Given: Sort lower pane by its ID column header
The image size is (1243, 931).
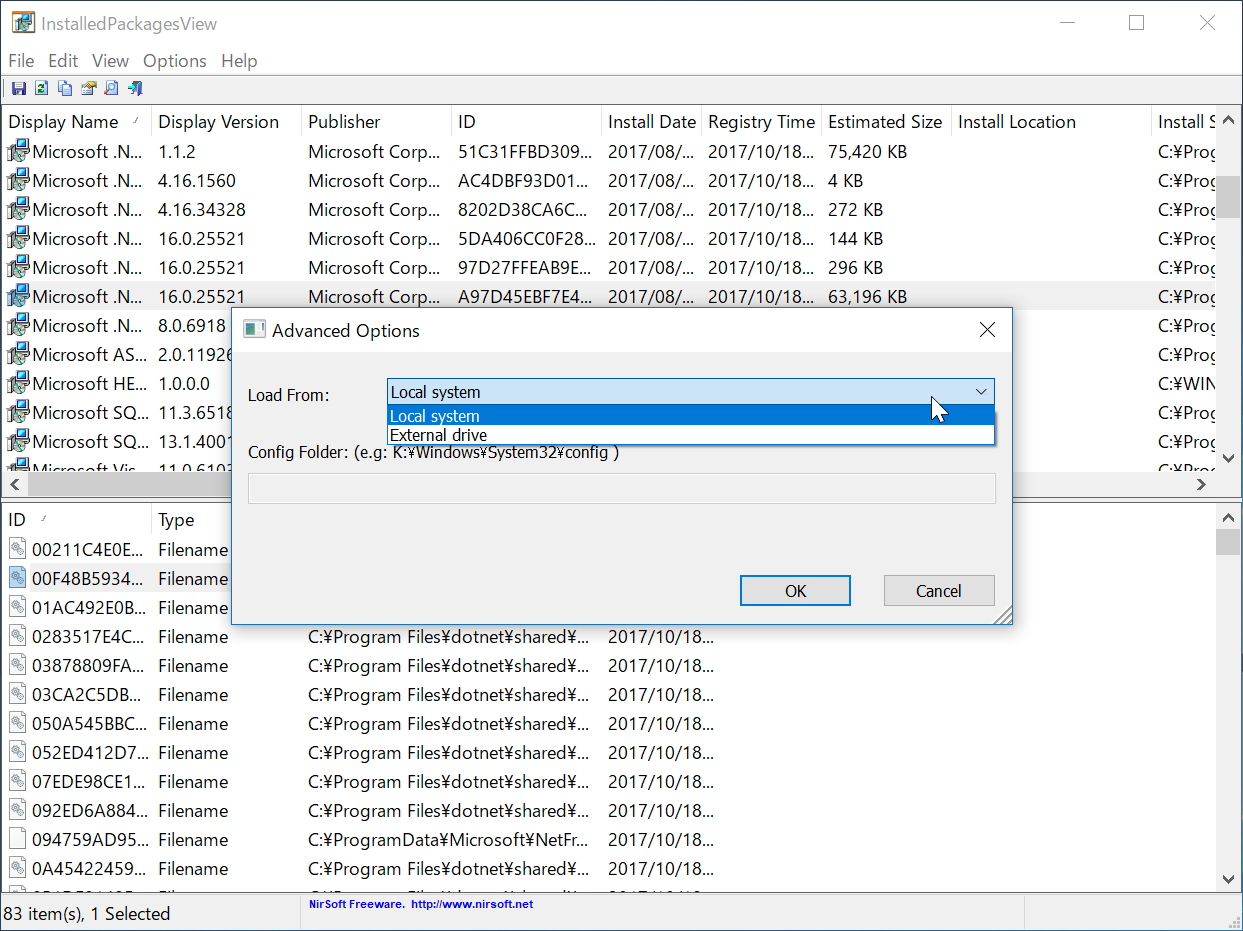Looking at the screenshot, I should [x=76, y=520].
